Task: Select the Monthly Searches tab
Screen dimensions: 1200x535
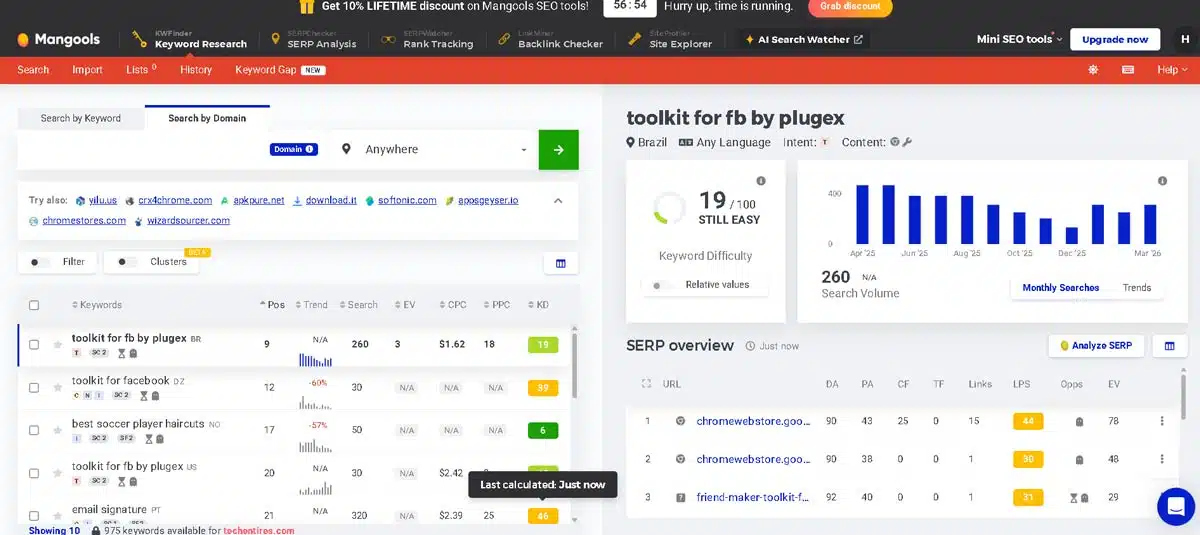Action: click(x=1060, y=288)
